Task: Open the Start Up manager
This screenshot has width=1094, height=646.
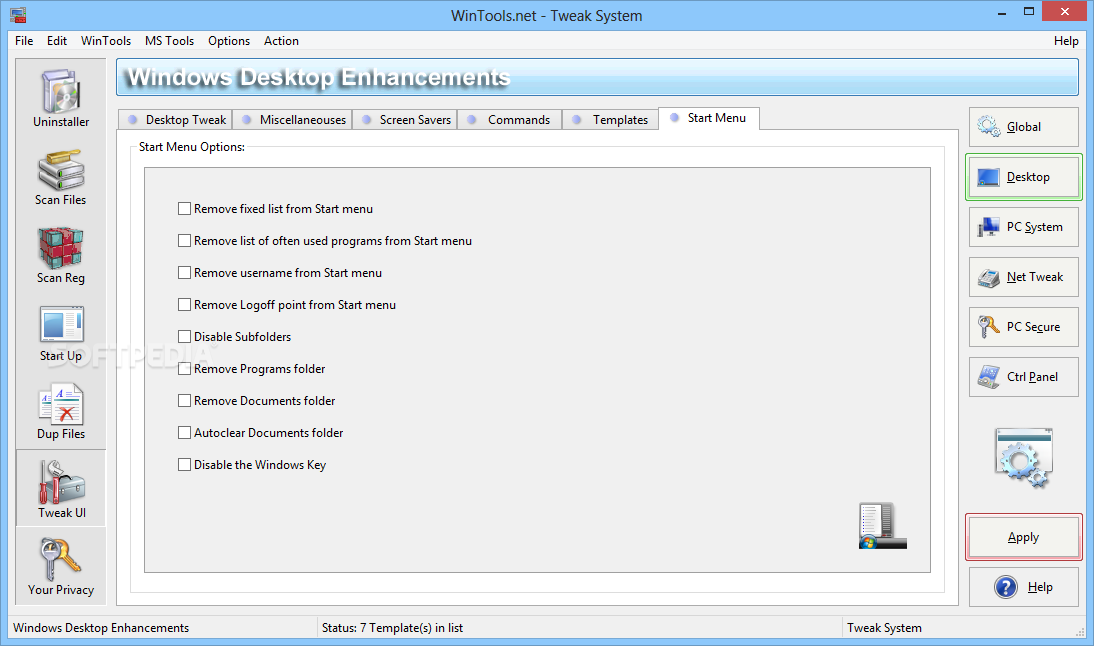Action: 61,333
